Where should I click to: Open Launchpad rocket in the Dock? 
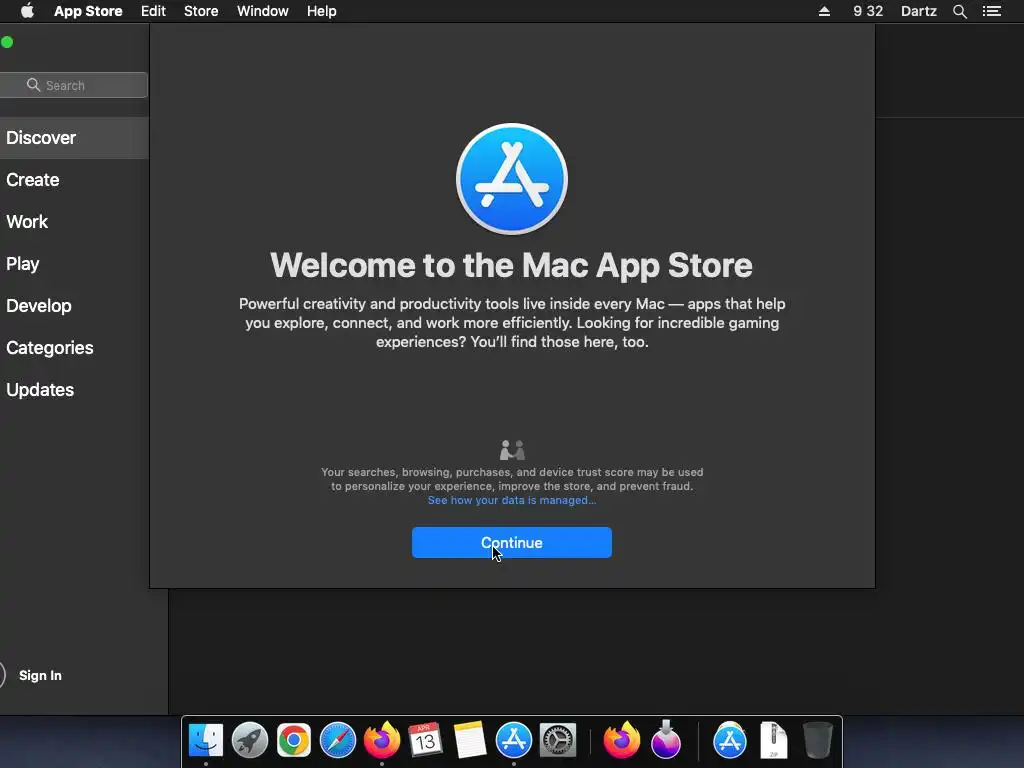(250, 740)
